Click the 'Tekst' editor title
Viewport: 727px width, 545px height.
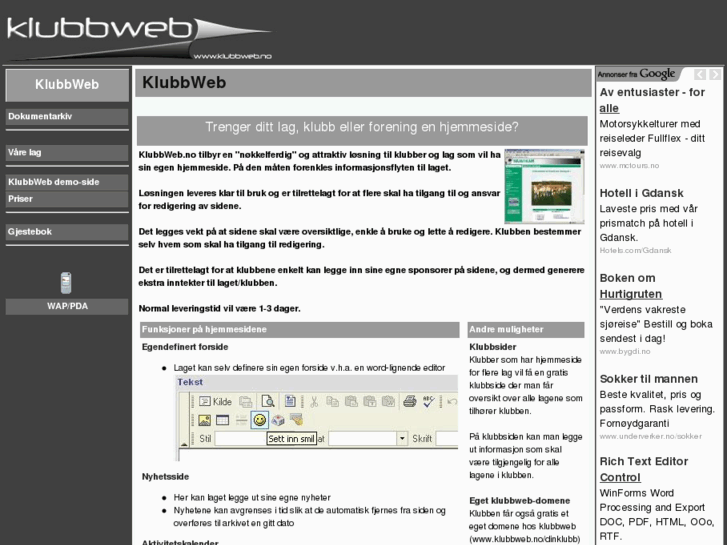[x=190, y=382]
